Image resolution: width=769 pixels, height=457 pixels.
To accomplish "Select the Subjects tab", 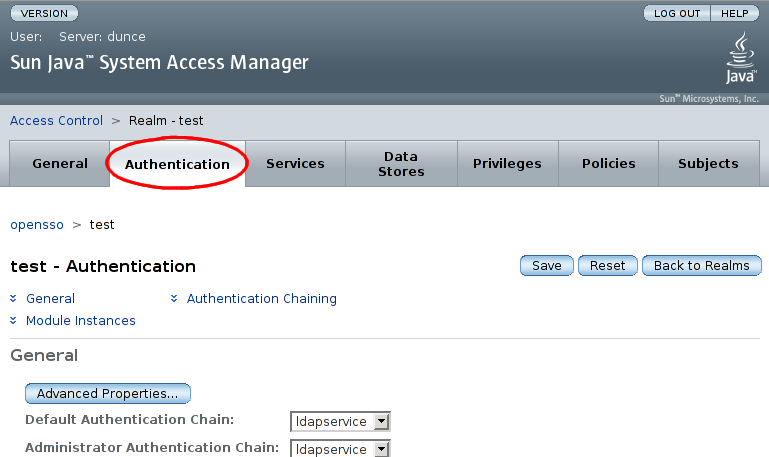I will [708, 163].
